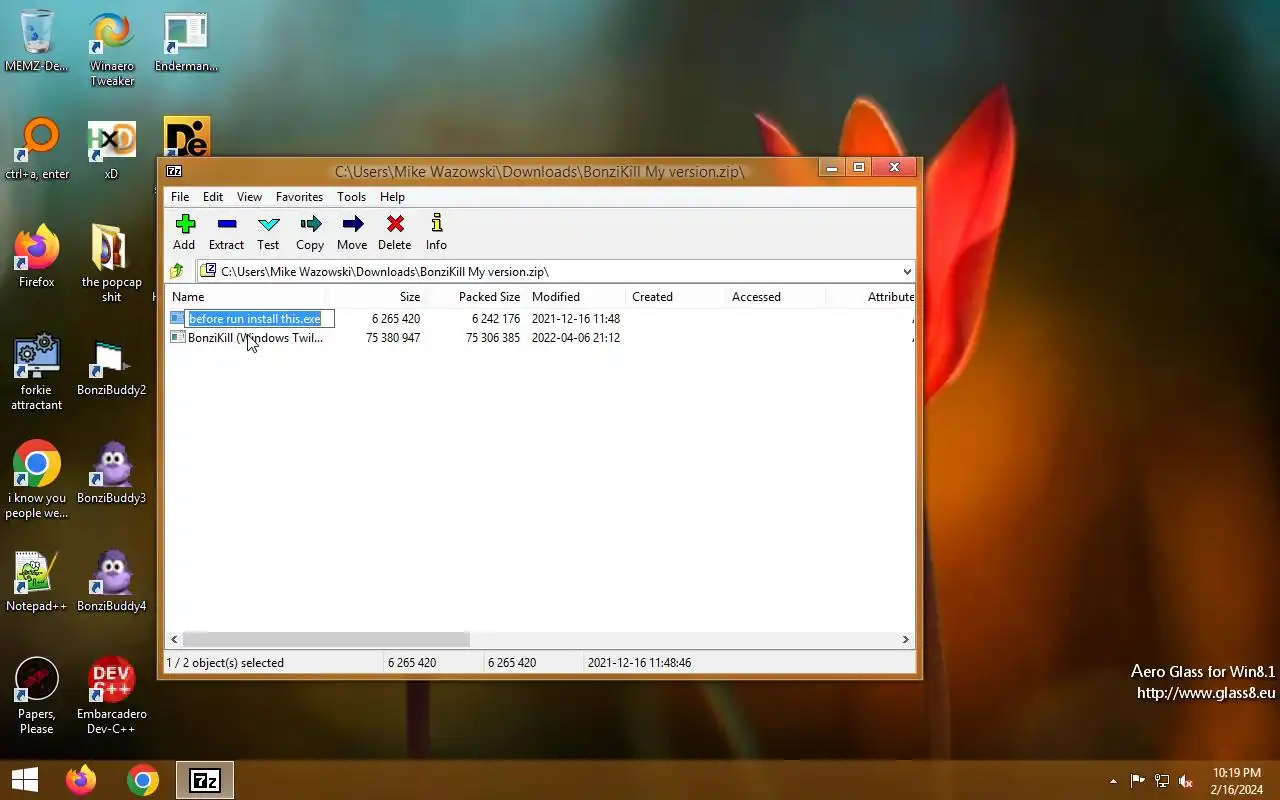Open the Info toolbar icon
Viewport: 1280px width, 800px height.
[436, 232]
